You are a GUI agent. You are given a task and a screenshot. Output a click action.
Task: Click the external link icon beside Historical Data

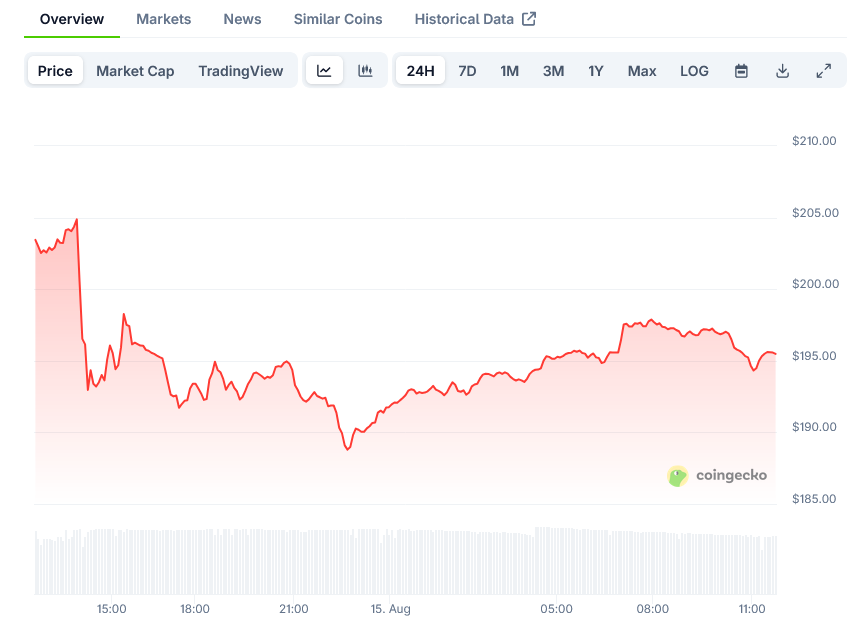tap(529, 19)
